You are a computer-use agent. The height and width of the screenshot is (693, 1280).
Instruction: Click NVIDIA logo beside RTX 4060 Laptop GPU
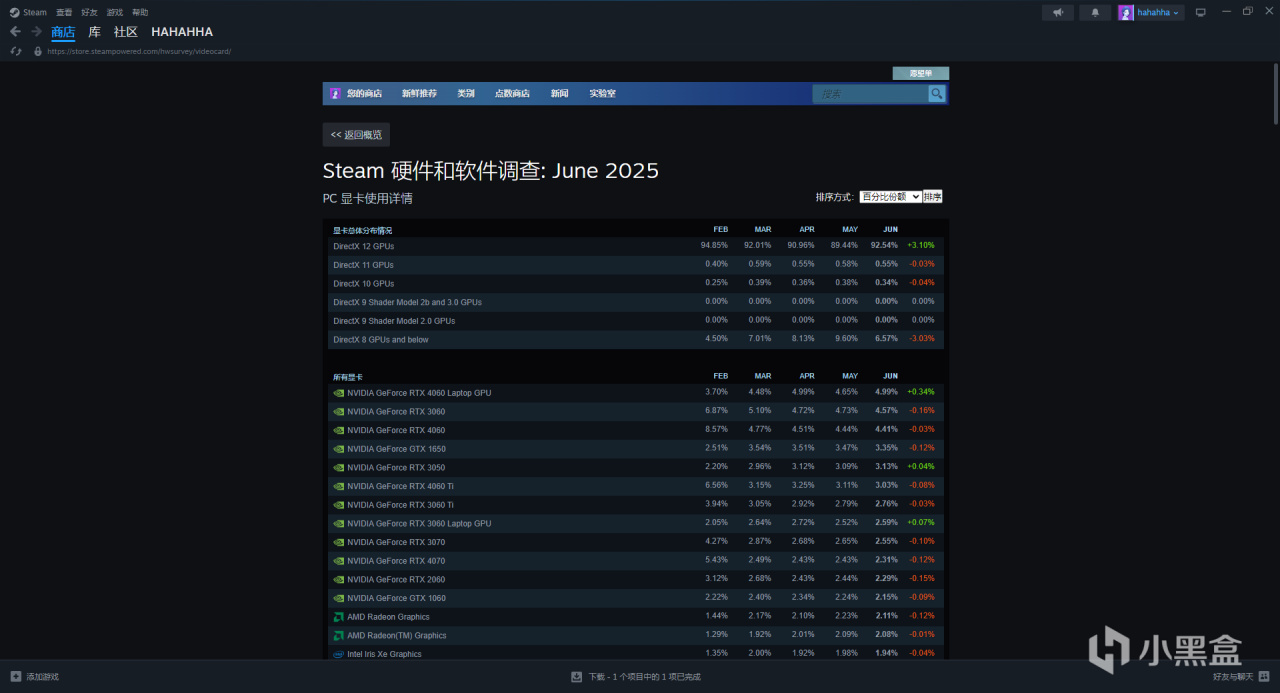pos(339,393)
